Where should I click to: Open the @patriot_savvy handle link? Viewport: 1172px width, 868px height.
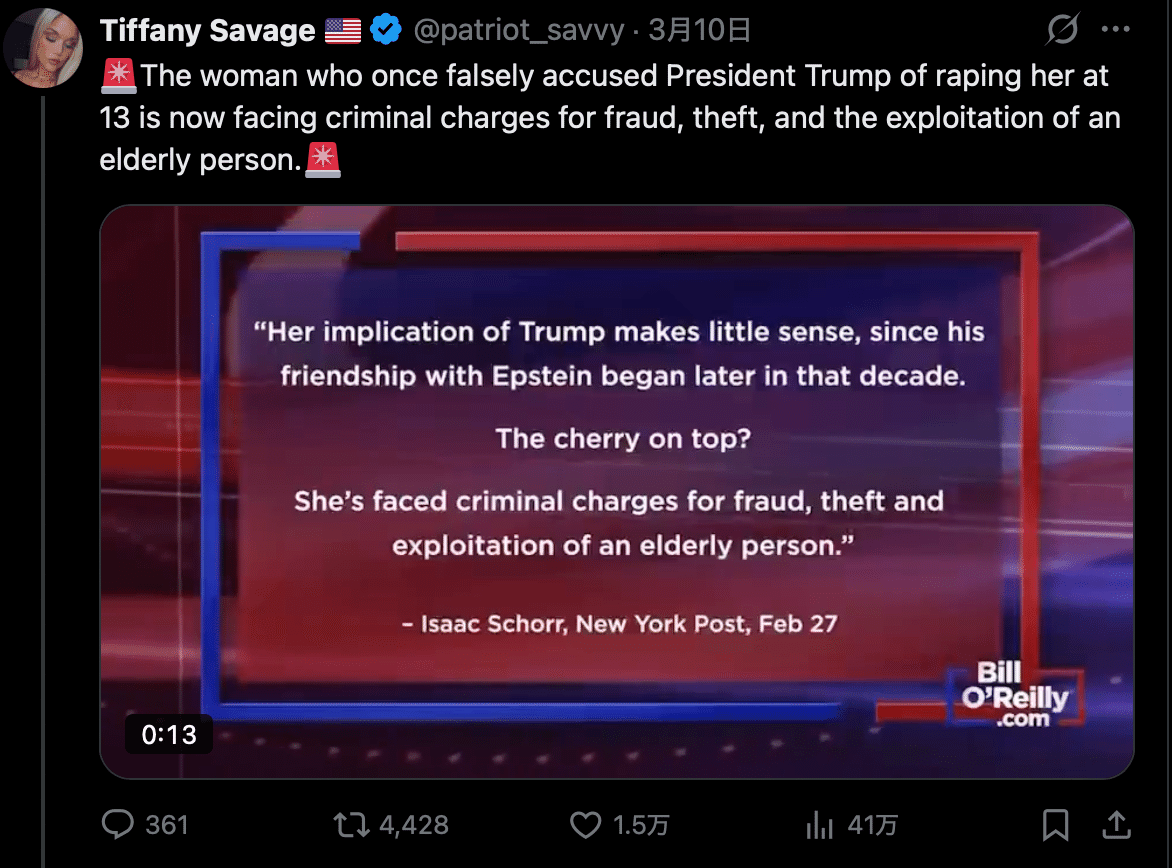(520, 31)
